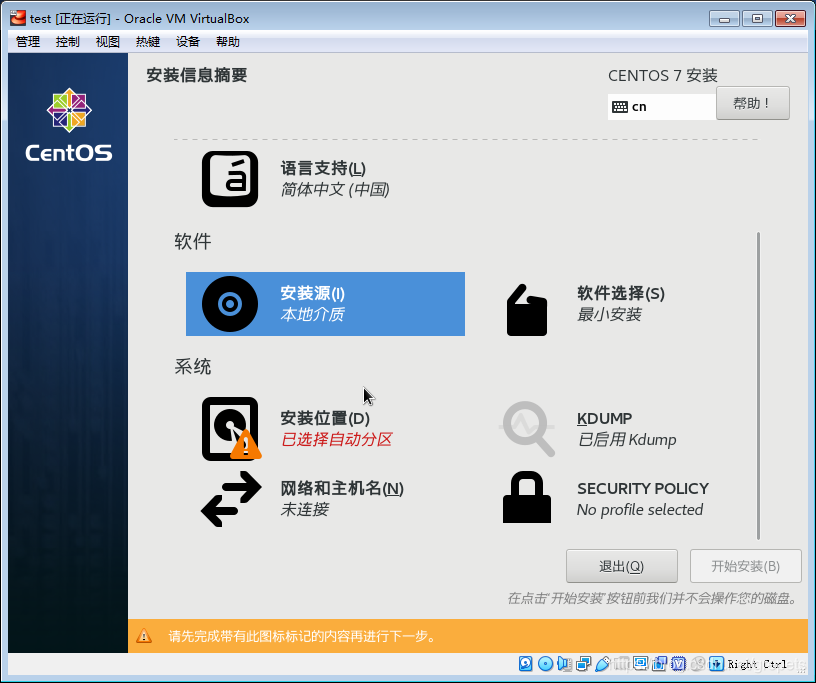This screenshot has height=683, width=816.
Task: Open the KDUMP settings label
Action: (604, 418)
